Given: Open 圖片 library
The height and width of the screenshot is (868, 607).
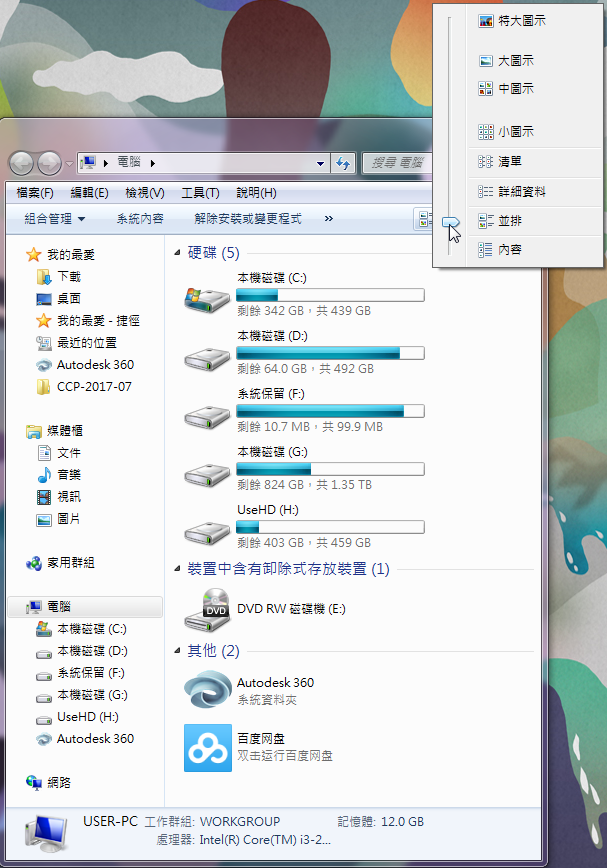Looking at the screenshot, I should [59, 519].
